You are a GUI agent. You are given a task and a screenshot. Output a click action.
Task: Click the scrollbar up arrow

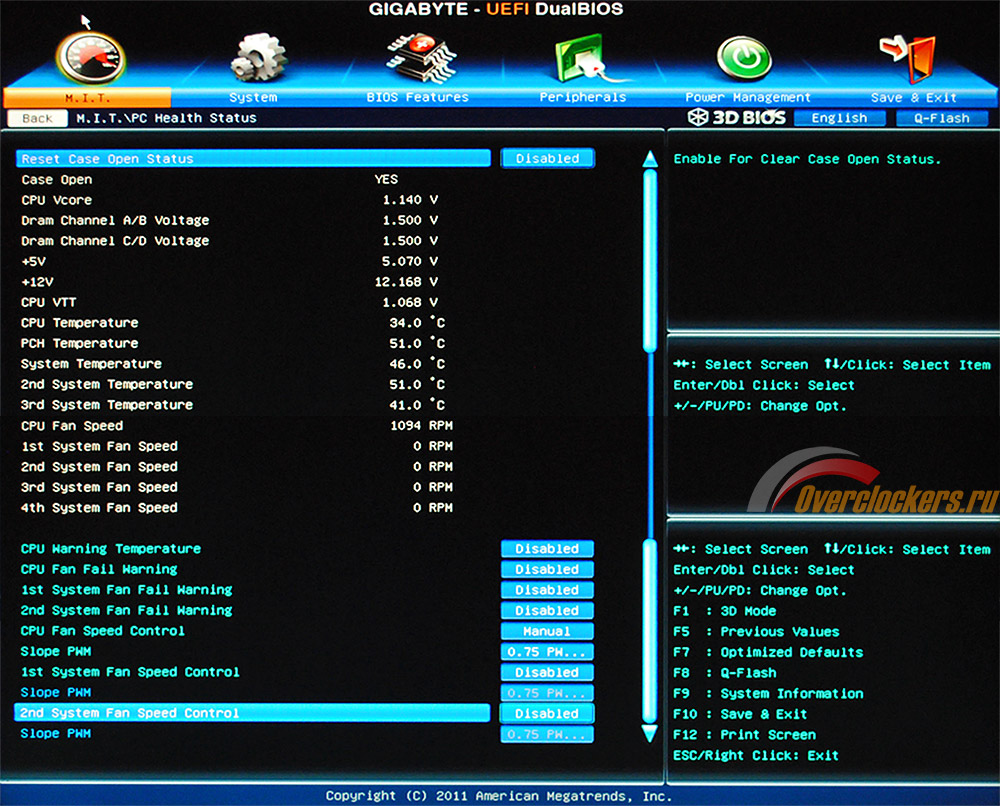(x=650, y=159)
